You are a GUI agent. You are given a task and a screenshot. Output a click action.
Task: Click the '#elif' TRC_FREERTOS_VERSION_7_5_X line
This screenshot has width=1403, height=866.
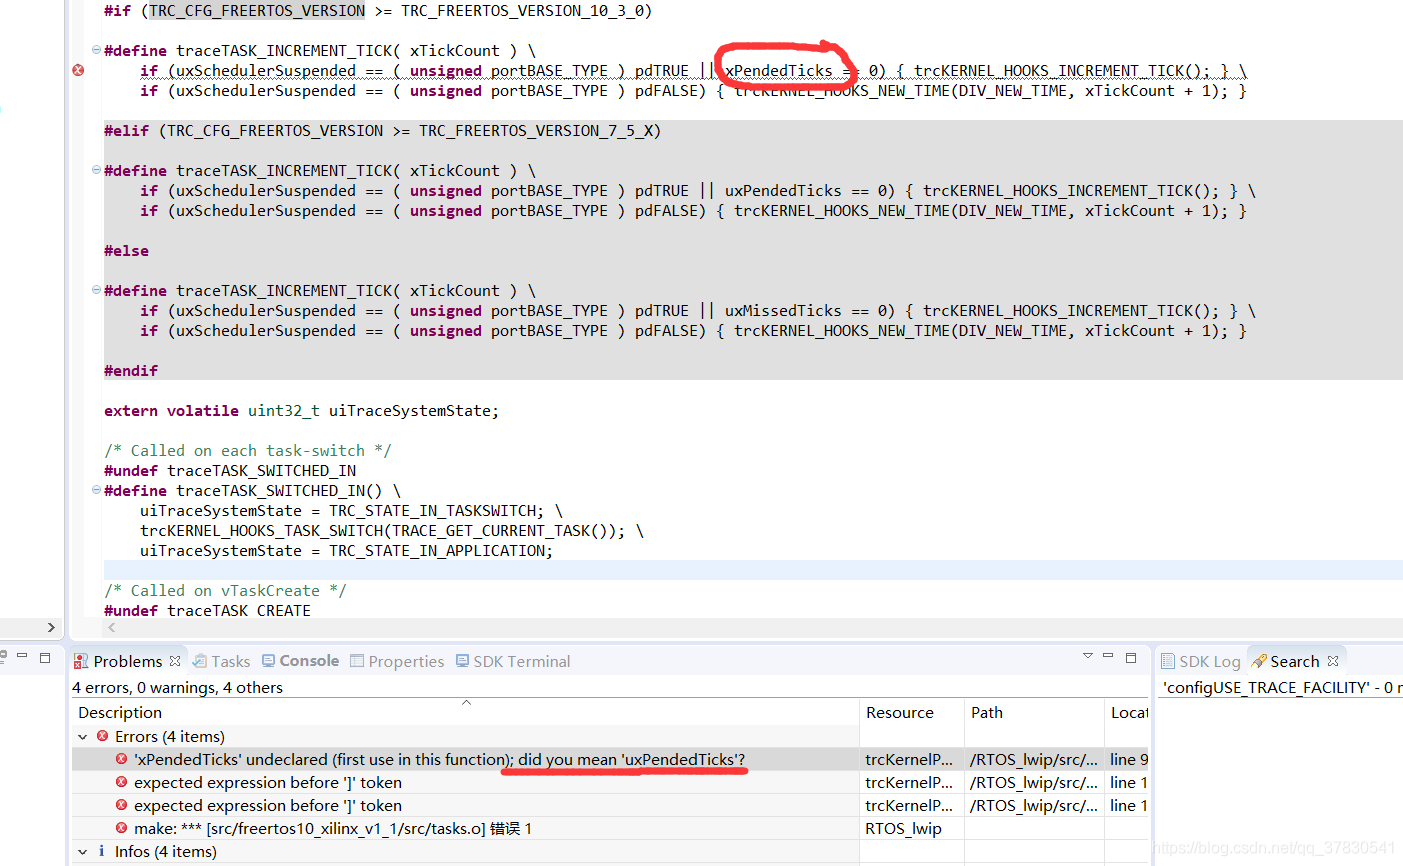(x=382, y=130)
